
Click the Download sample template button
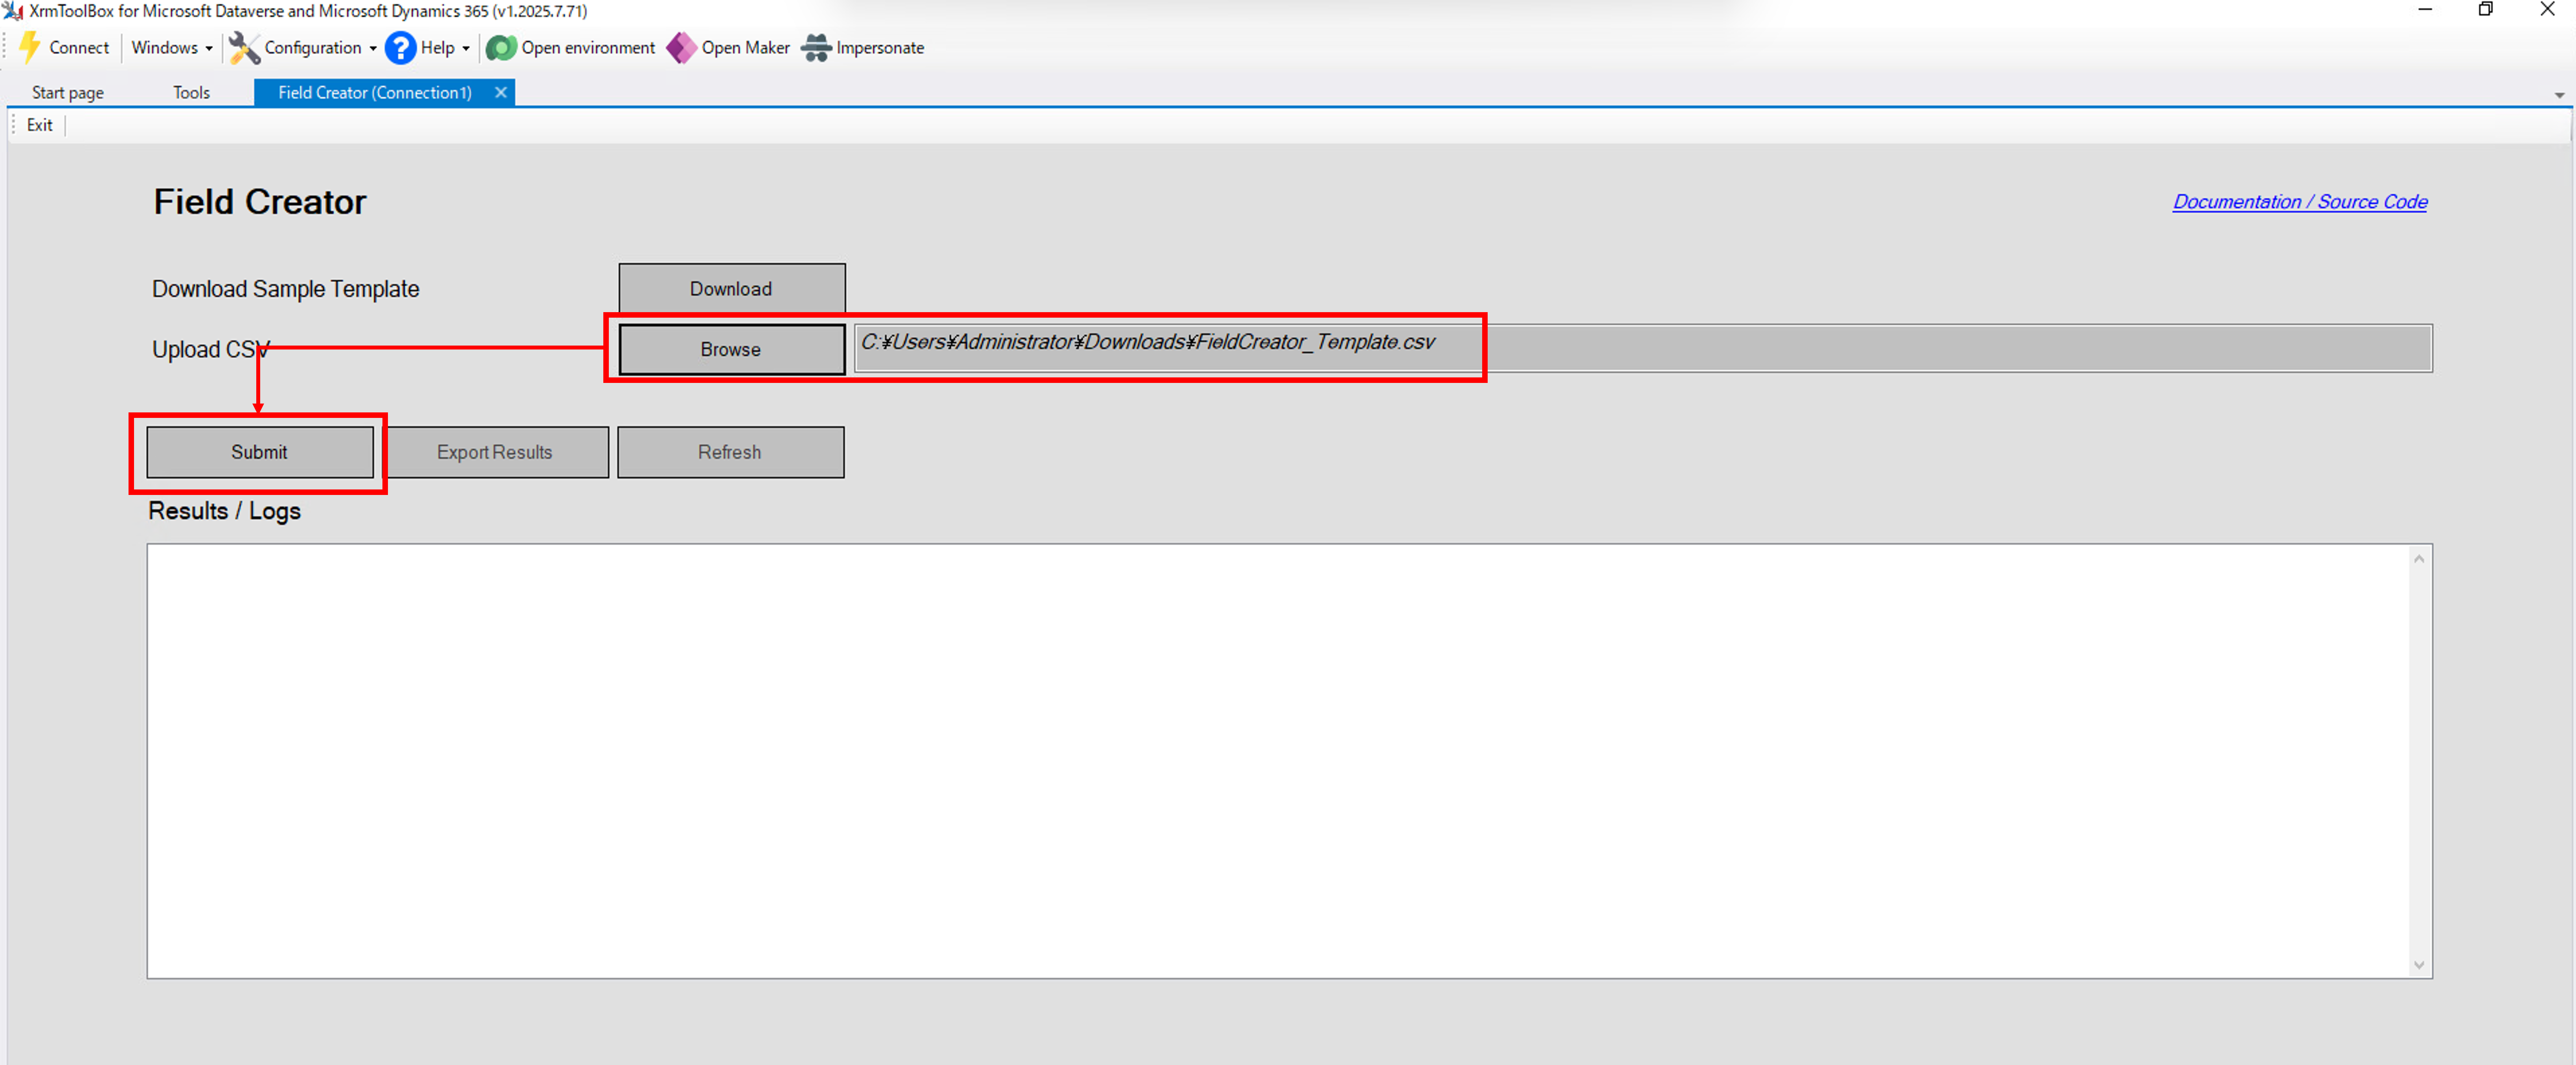pos(731,288)
